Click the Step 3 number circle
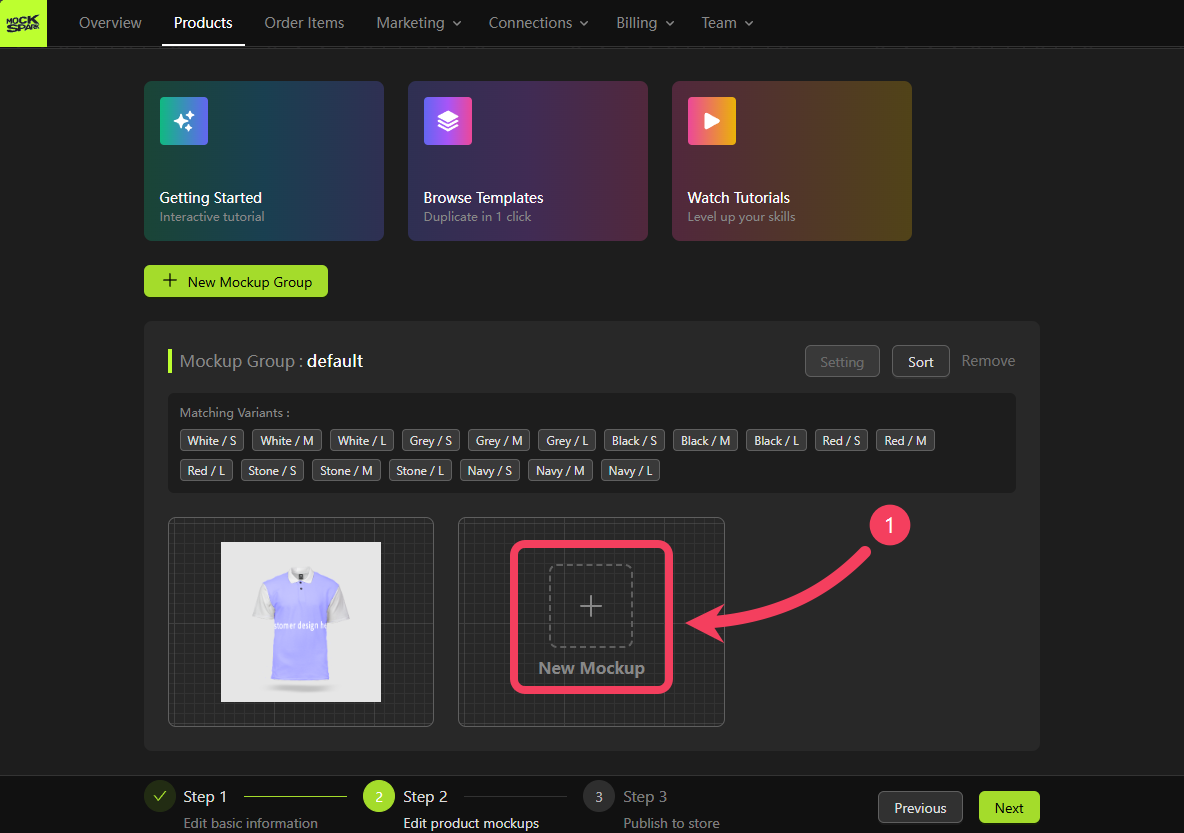 [x=599, y=796]
